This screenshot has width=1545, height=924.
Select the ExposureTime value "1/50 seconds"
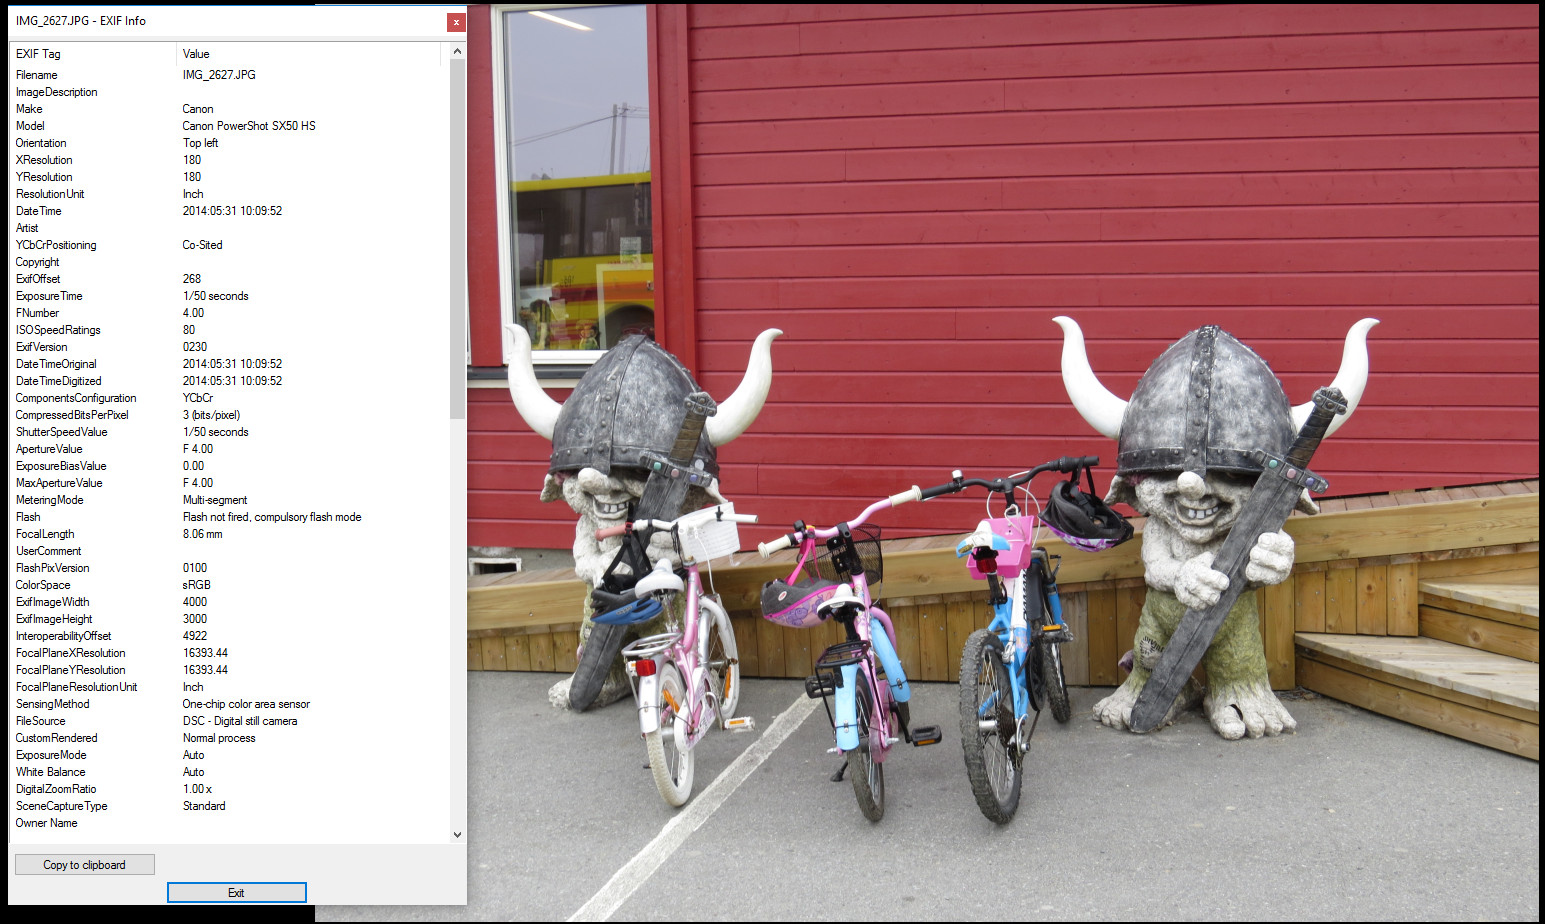pos(215,296)
